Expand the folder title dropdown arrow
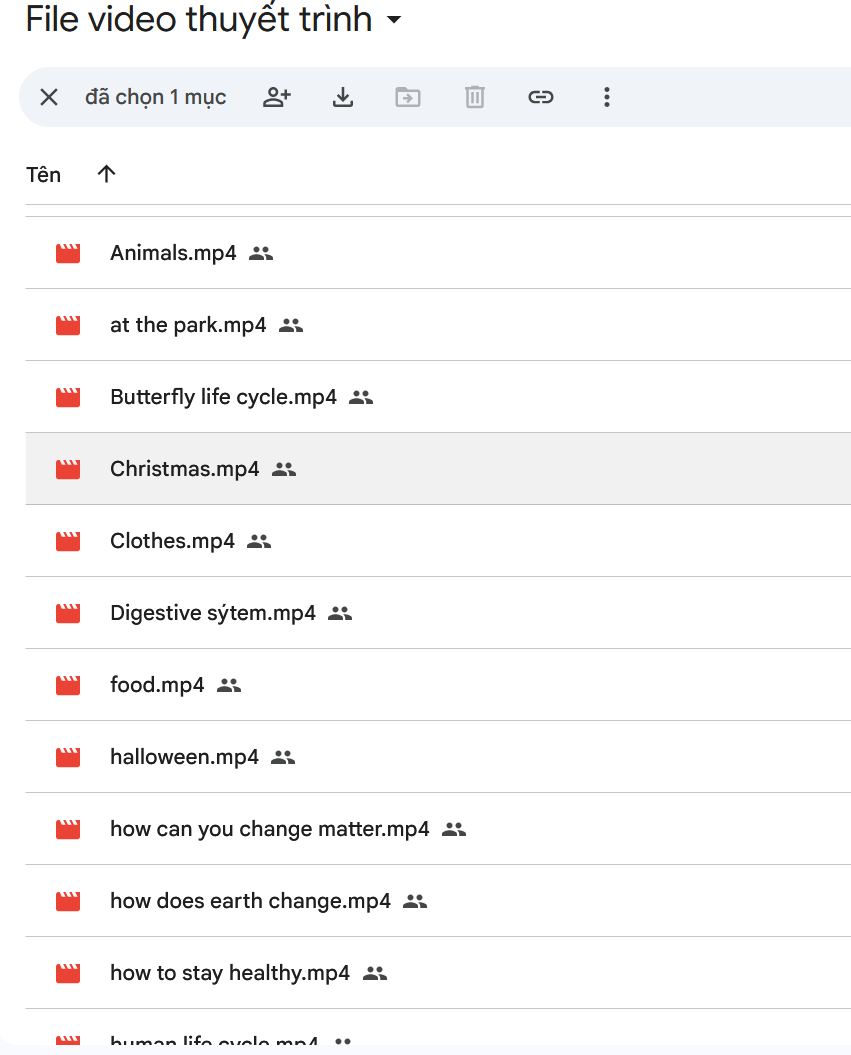This screenshot has height=1055, width=851. tap(394, 20)
